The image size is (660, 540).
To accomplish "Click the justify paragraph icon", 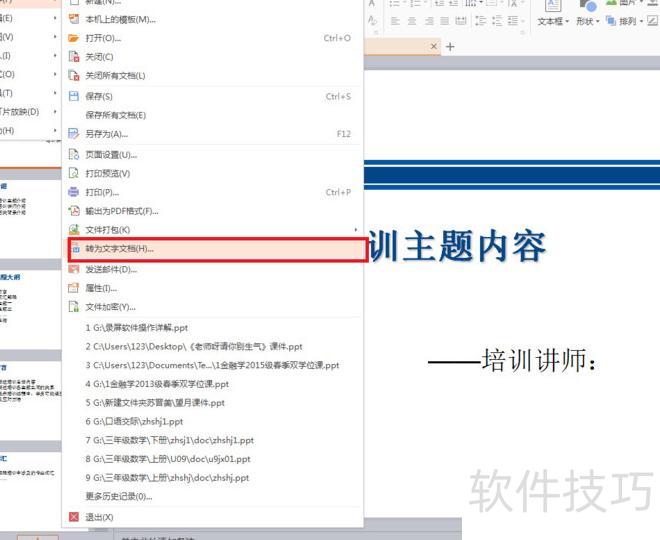I will [445, 21].
